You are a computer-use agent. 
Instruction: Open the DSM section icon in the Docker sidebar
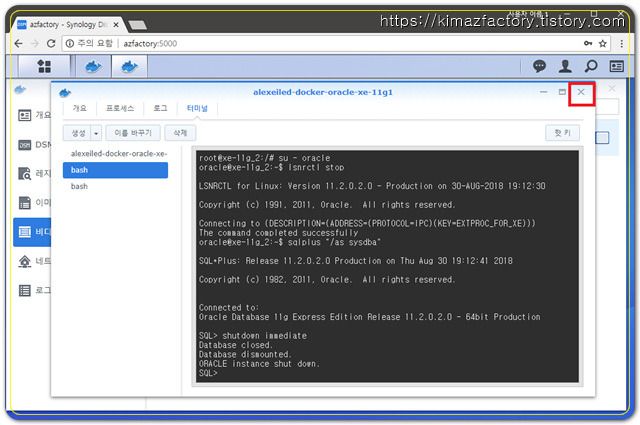(x=24, y=145)
